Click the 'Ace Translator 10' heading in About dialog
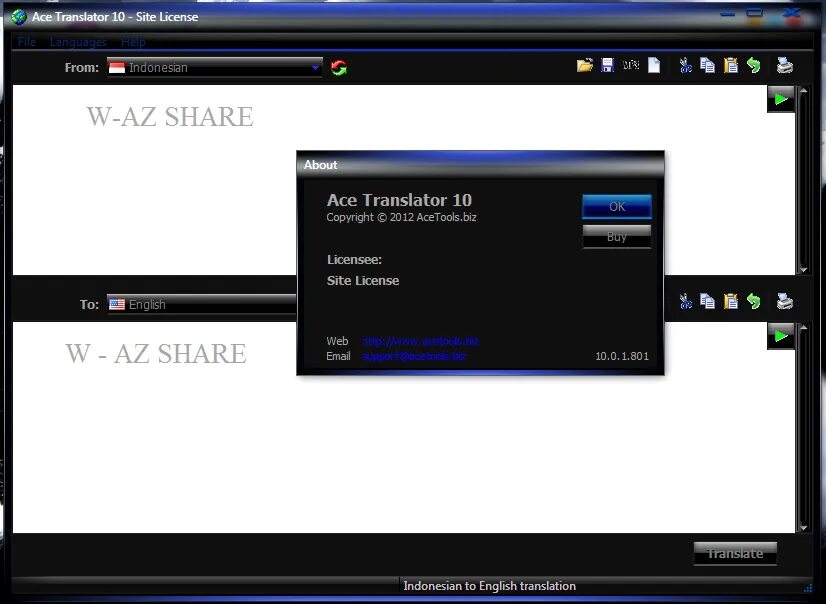 tap(399, 200)
